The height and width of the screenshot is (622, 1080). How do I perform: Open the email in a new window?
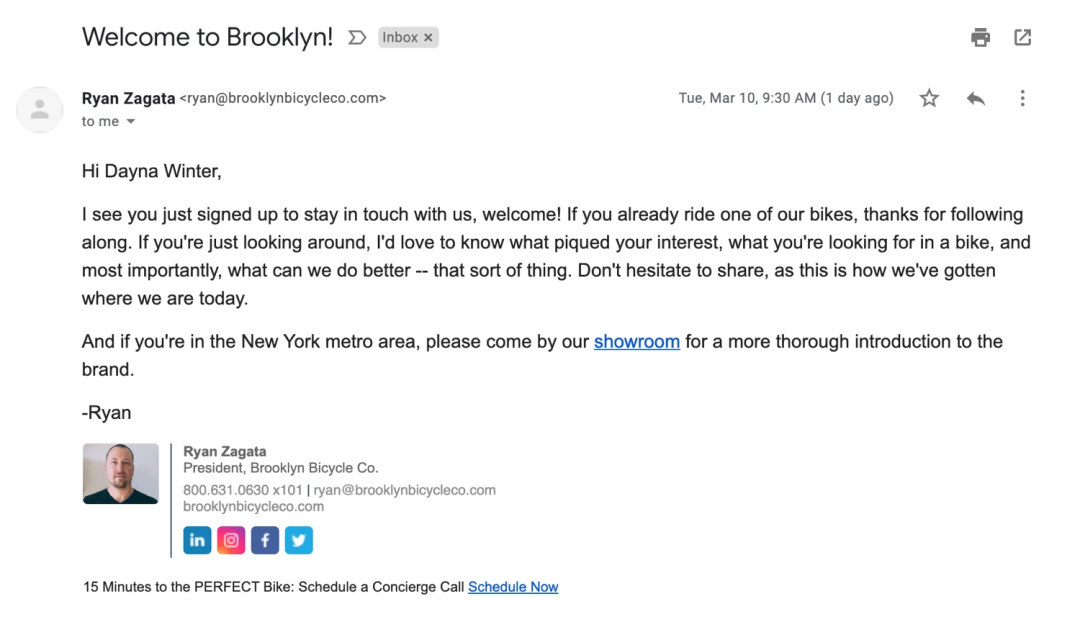(x=1022, y=38)
